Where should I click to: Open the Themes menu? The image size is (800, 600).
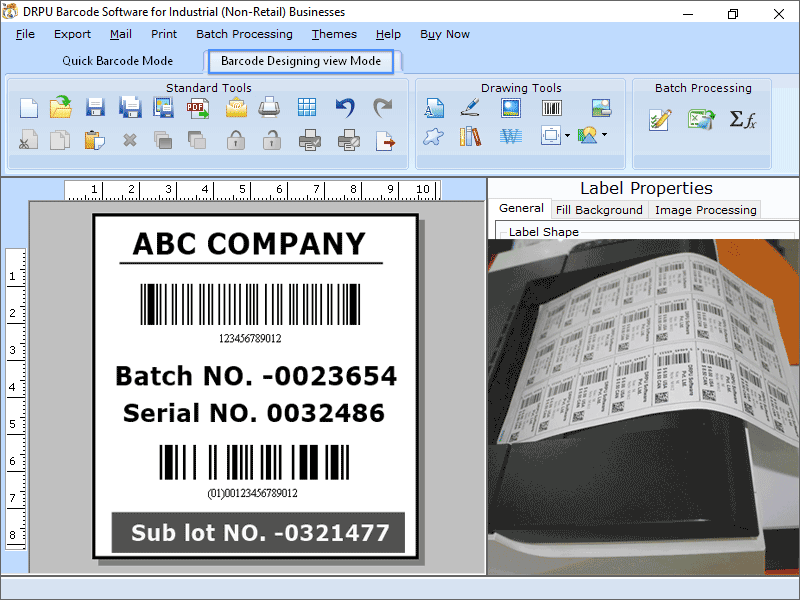click(334, 34)
